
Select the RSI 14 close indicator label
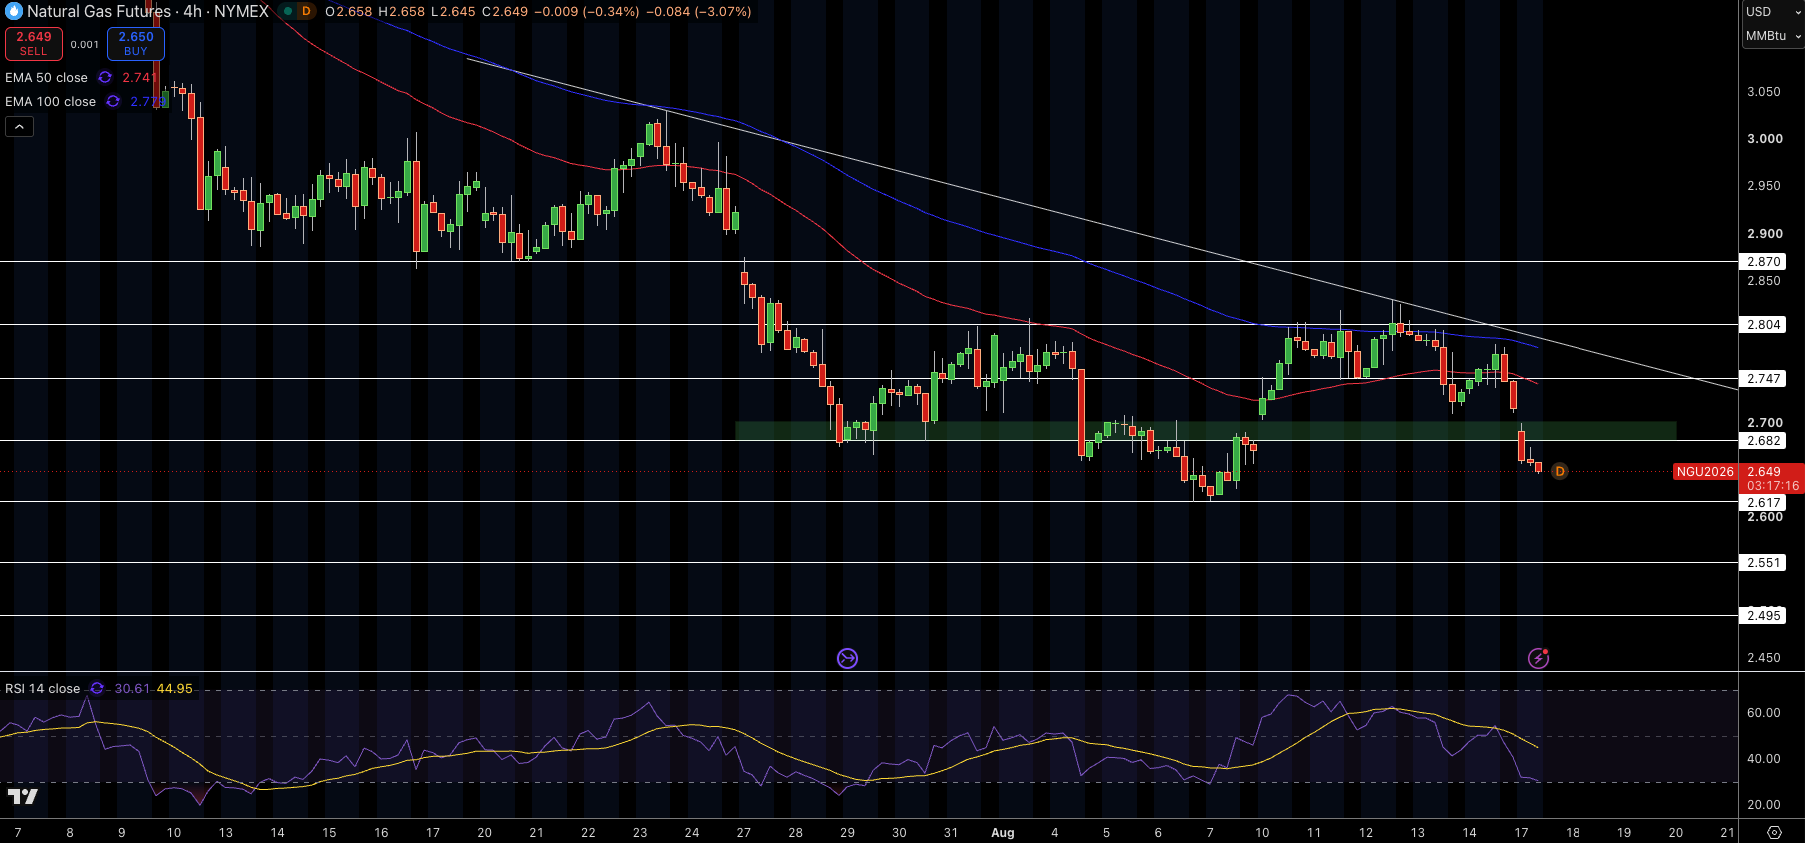(42, 688)
